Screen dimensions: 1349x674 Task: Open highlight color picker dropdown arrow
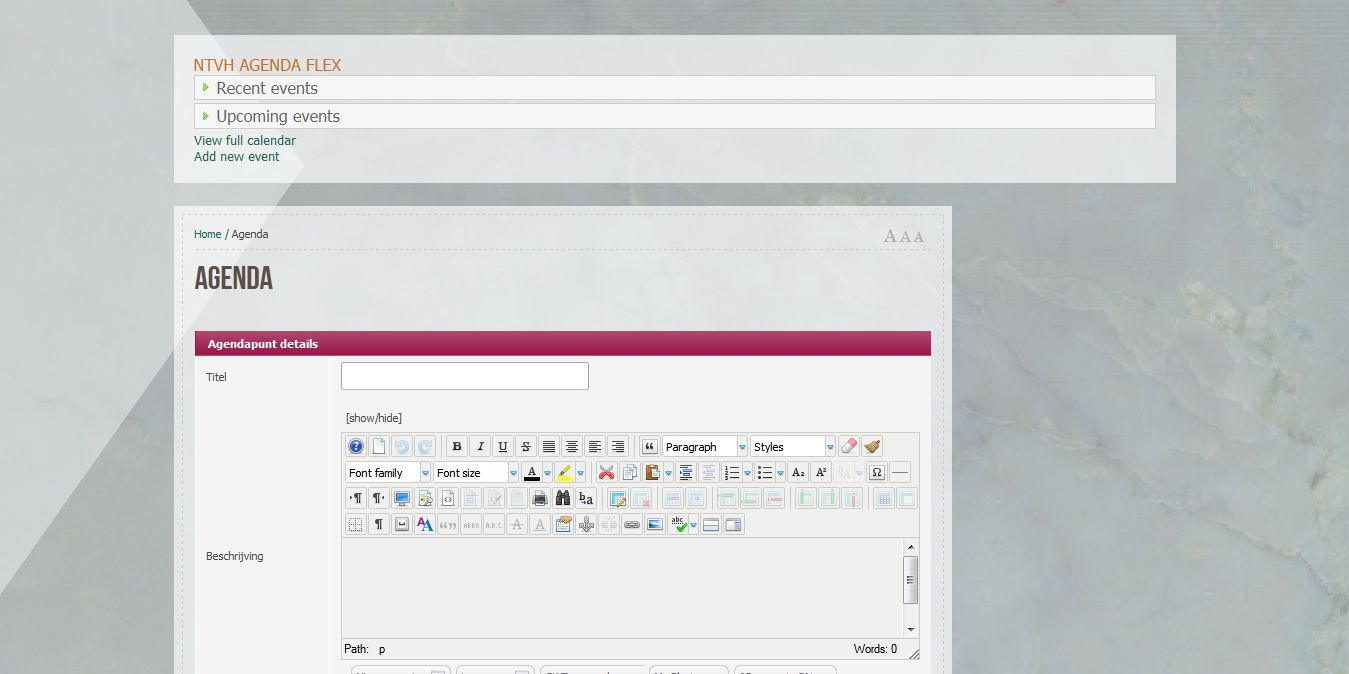click(580, 473)
